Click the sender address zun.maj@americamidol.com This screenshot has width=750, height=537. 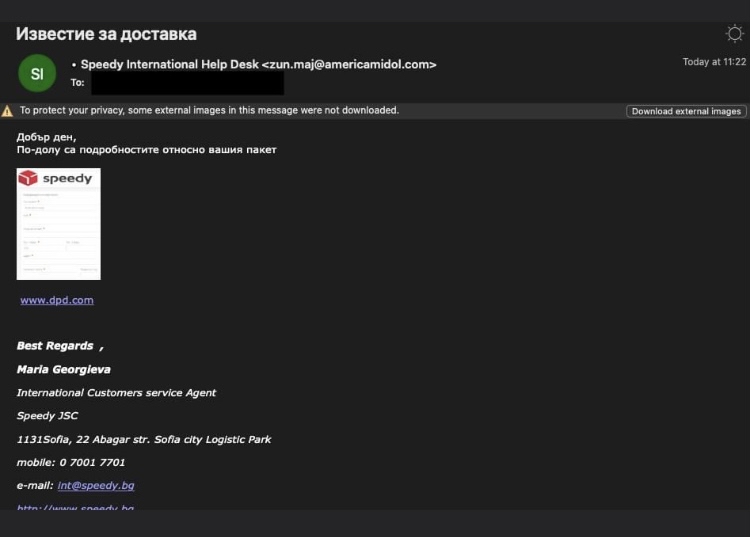(x=349, y=65)
